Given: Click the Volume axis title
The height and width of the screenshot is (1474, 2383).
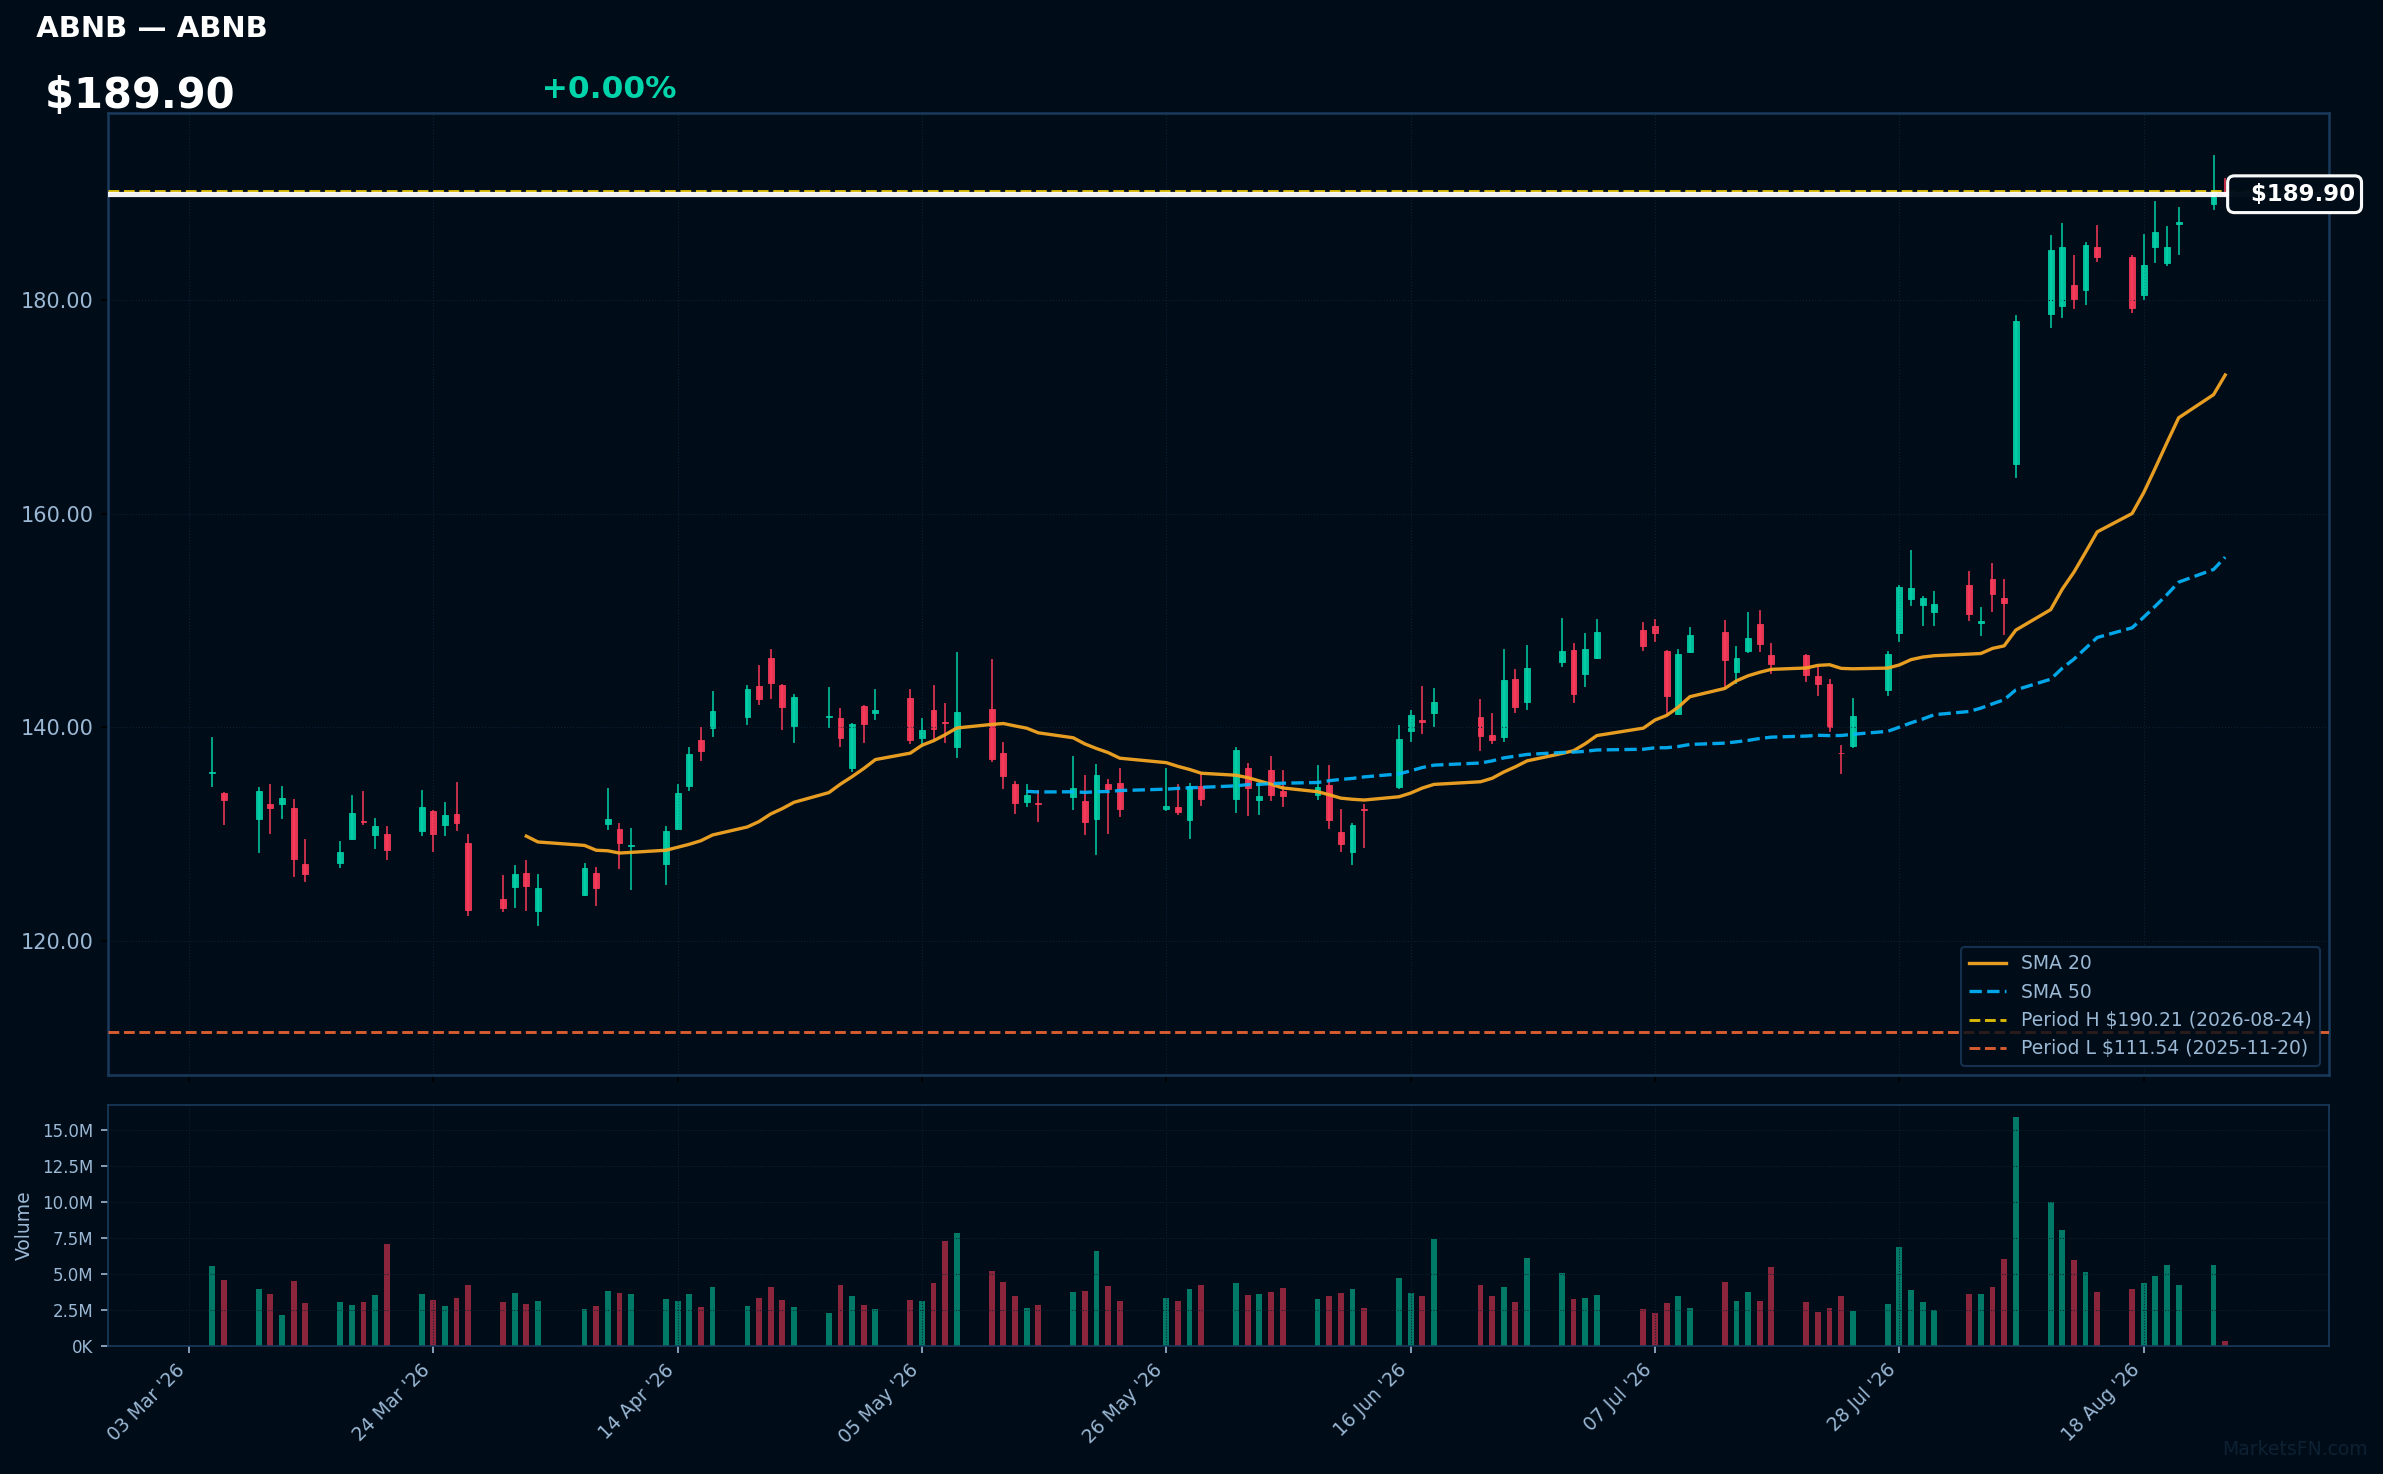Looking at the screenshot, I should point(23,1226).
